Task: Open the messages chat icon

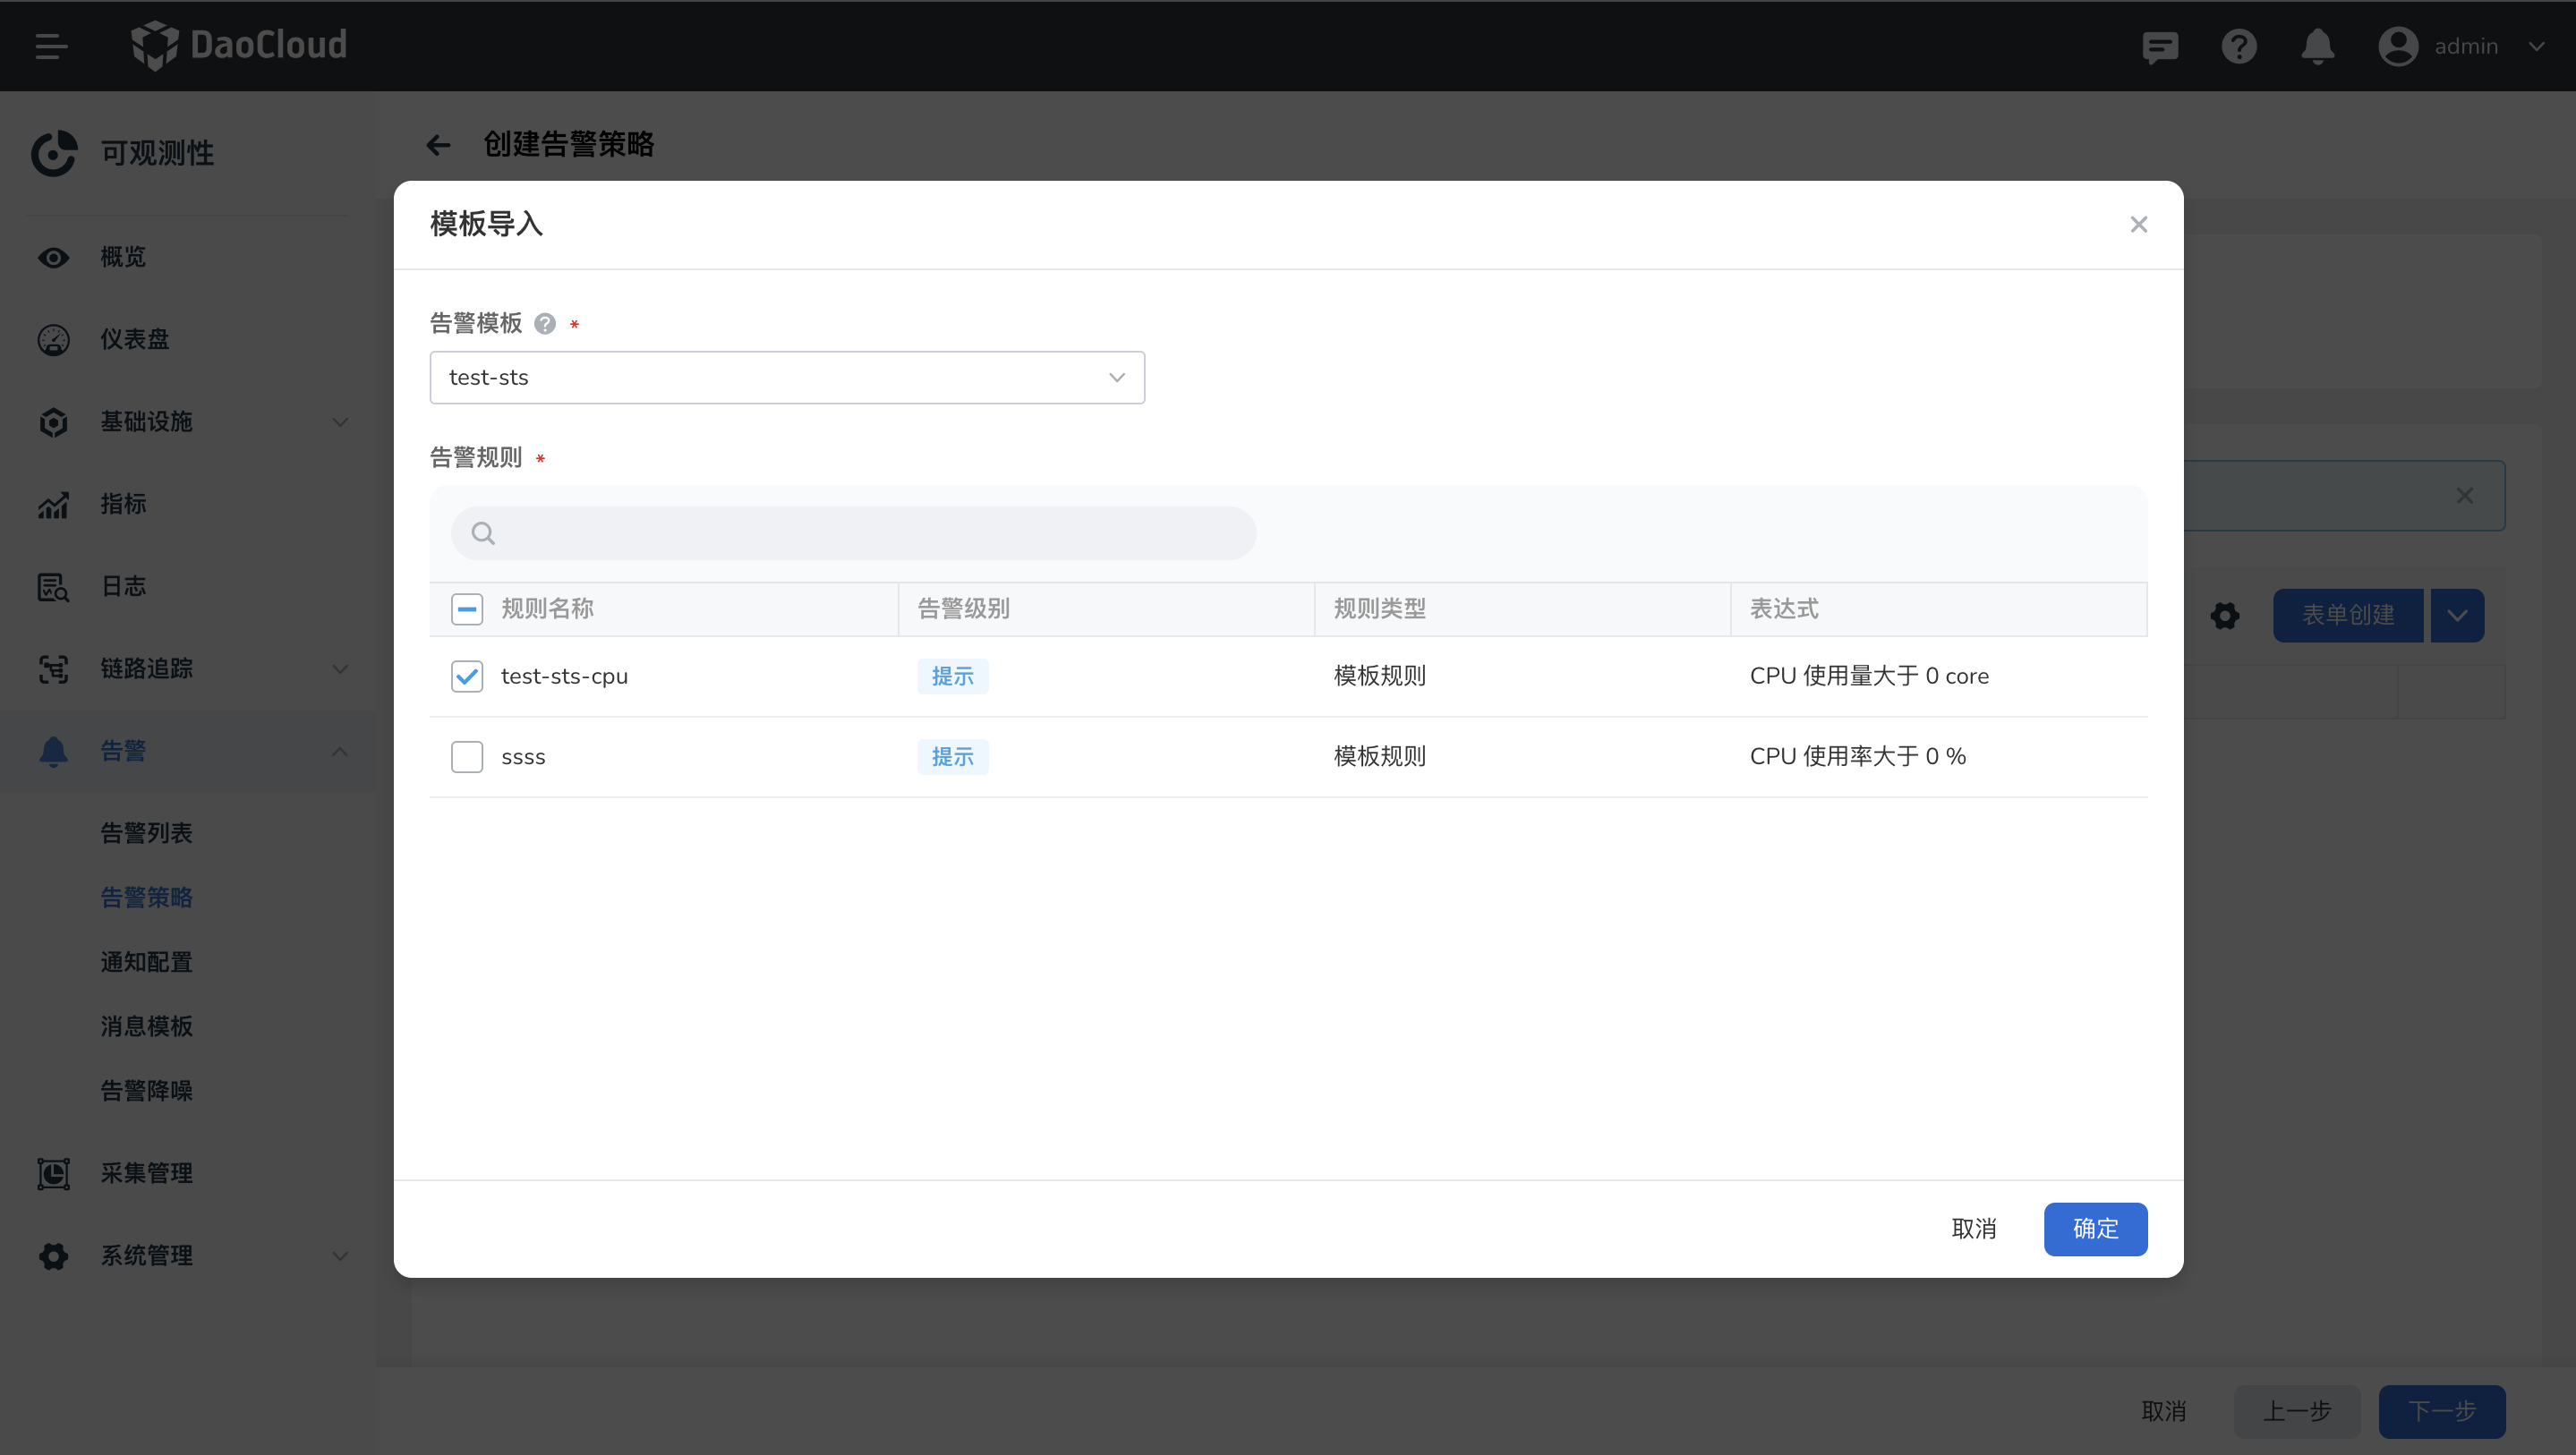Action: [2160, 46]
